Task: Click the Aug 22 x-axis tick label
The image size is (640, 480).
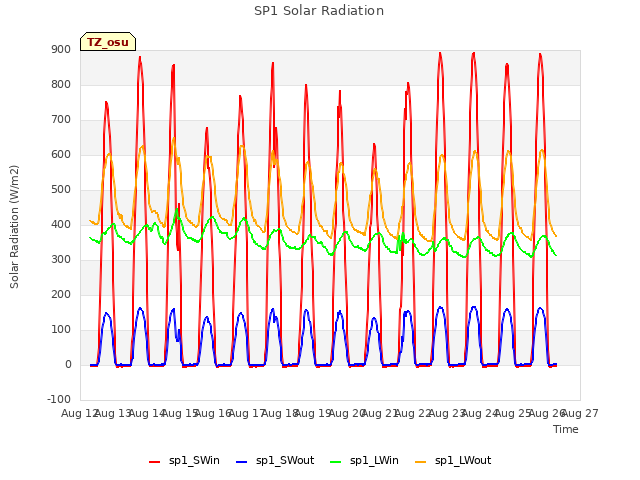Action: pos(413,413)
